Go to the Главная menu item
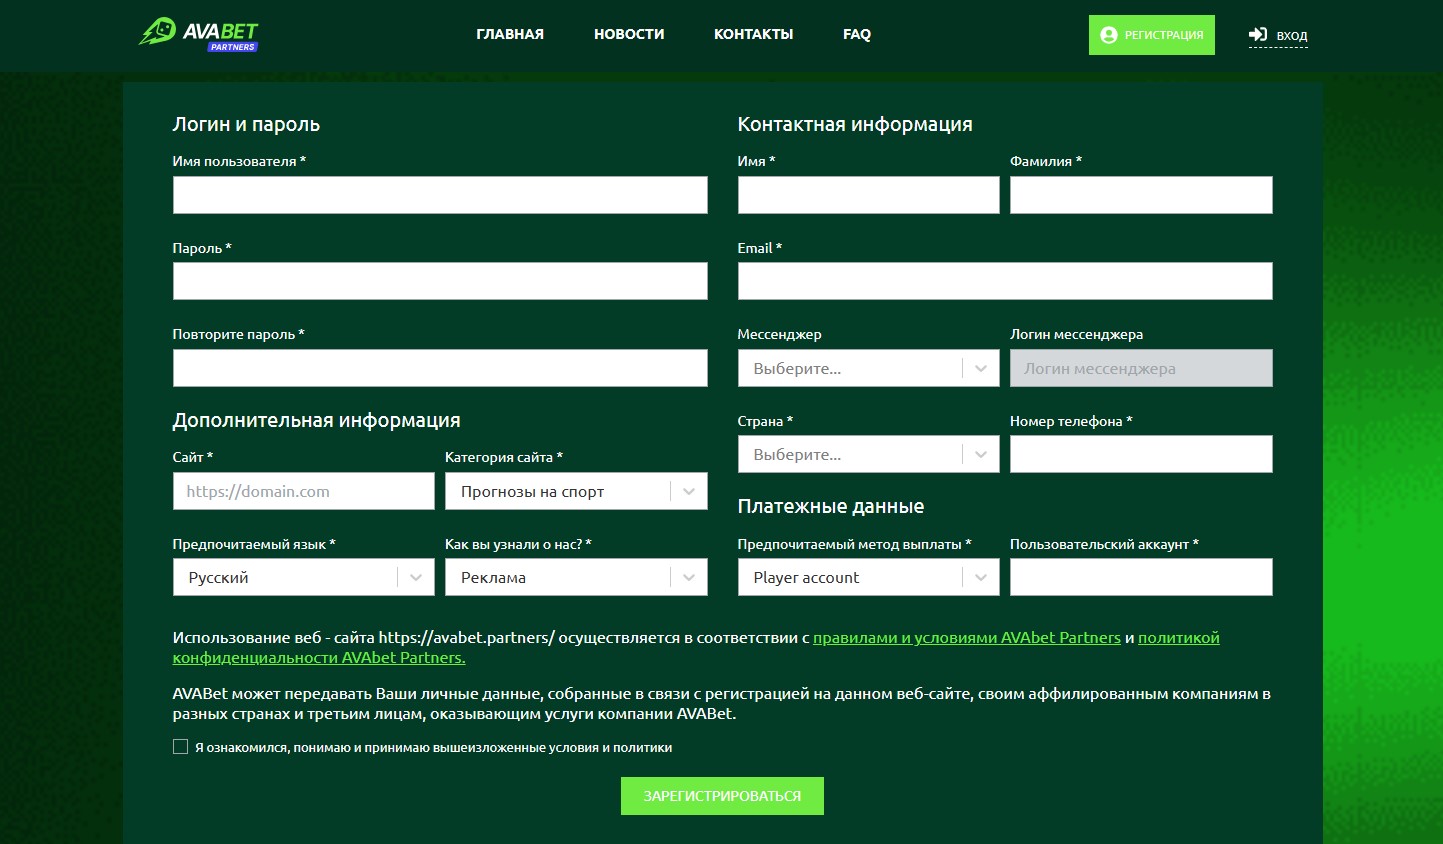Screen dimensions: 1443x844 510,34
